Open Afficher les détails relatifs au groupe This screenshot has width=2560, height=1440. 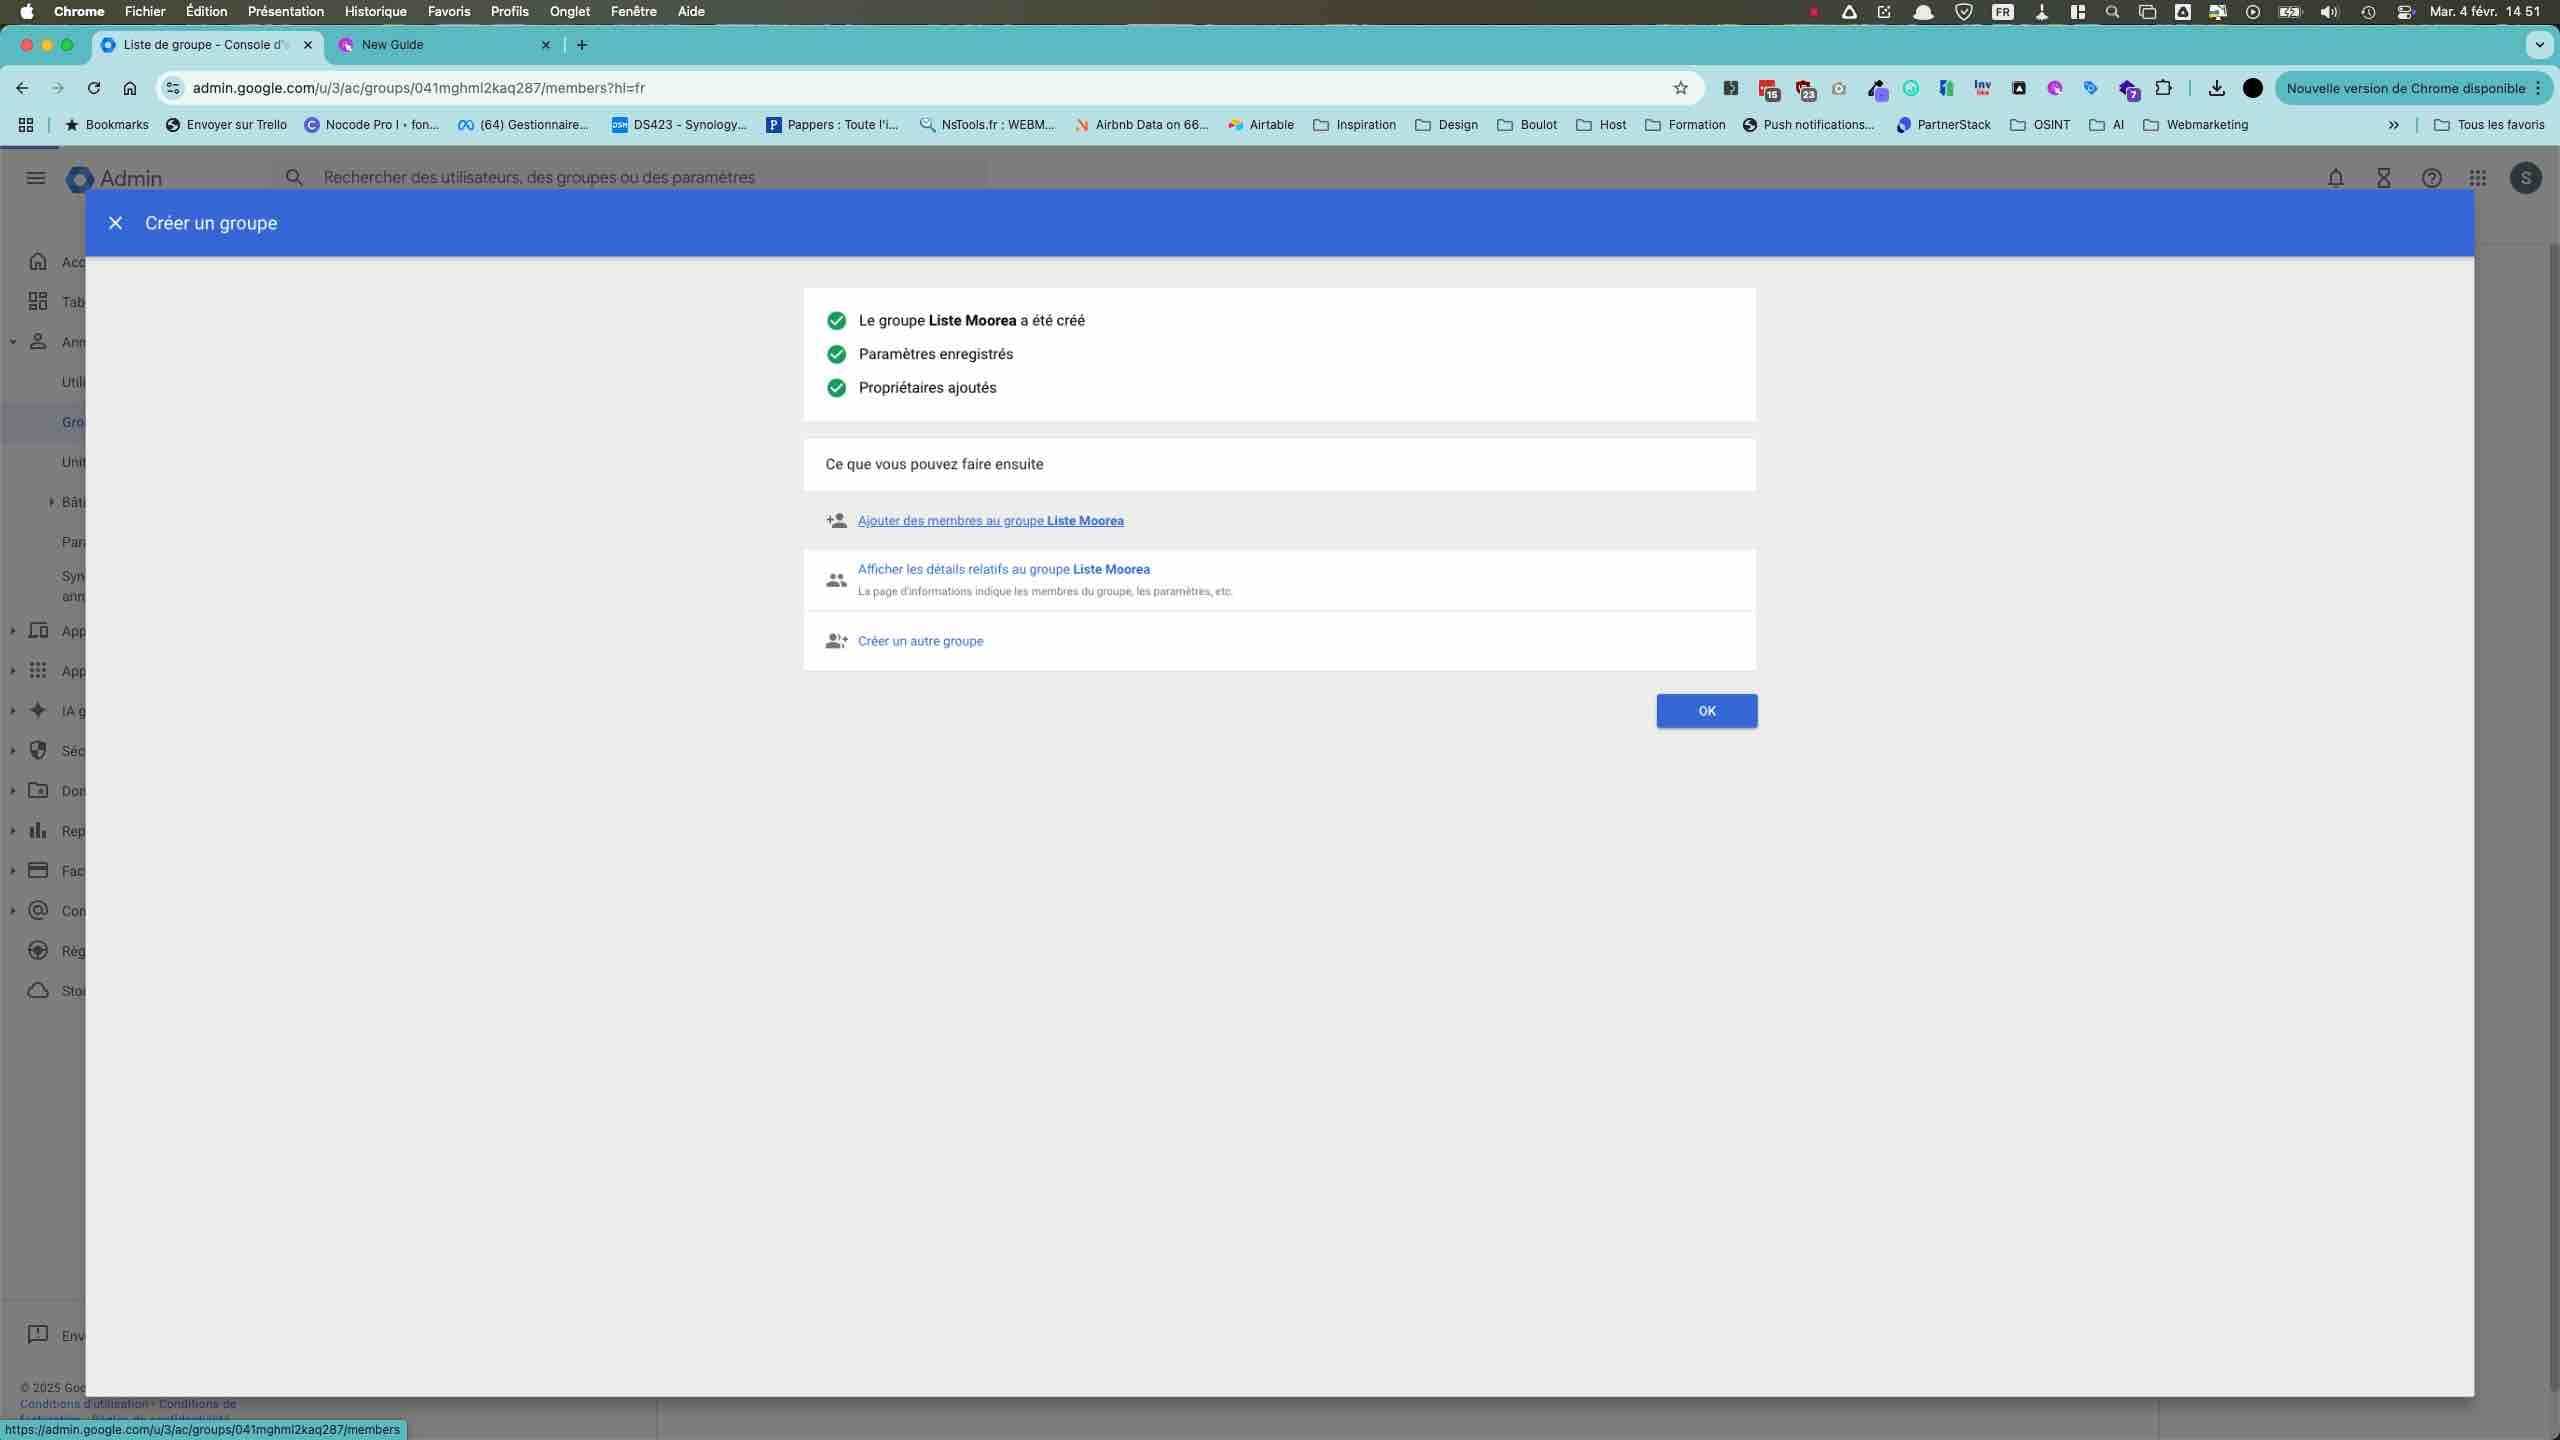pos(1003,569)
